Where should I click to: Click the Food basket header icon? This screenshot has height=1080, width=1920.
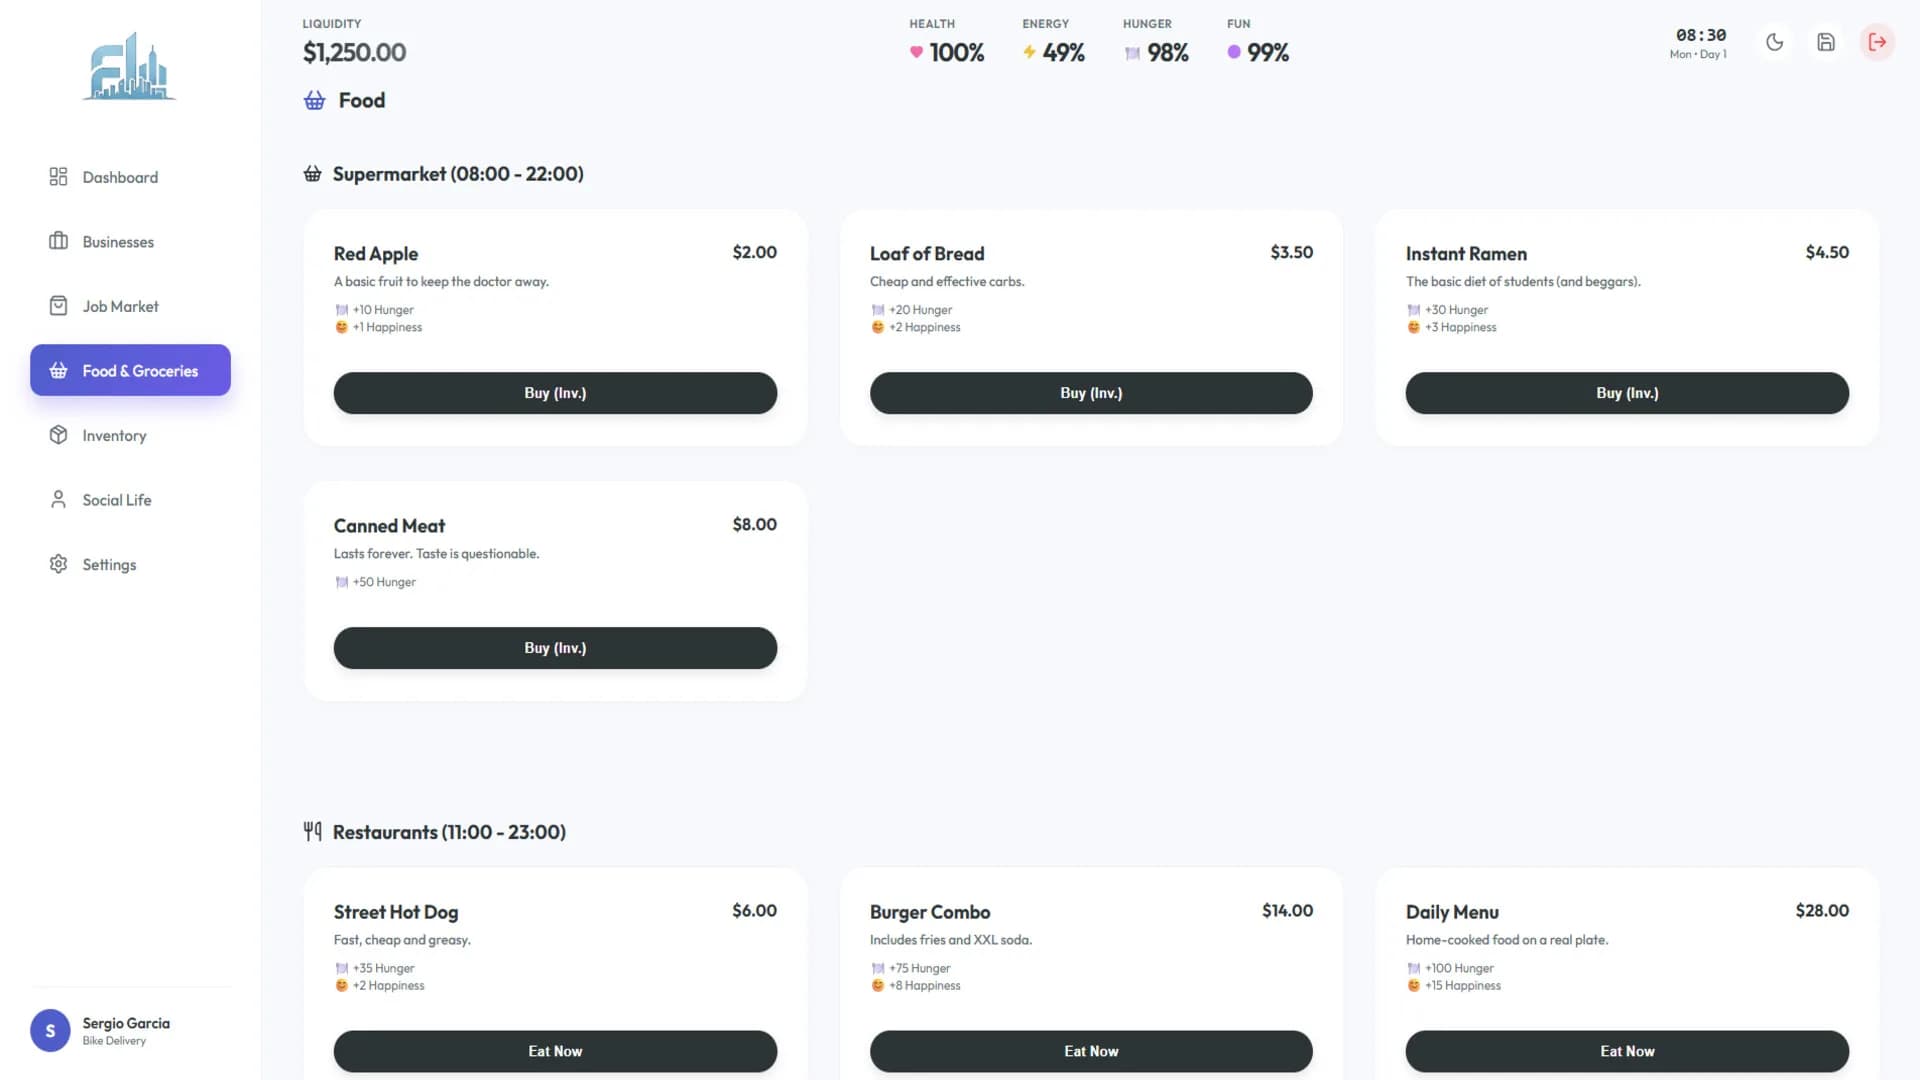pyautogui.click(x=314, y=100)
